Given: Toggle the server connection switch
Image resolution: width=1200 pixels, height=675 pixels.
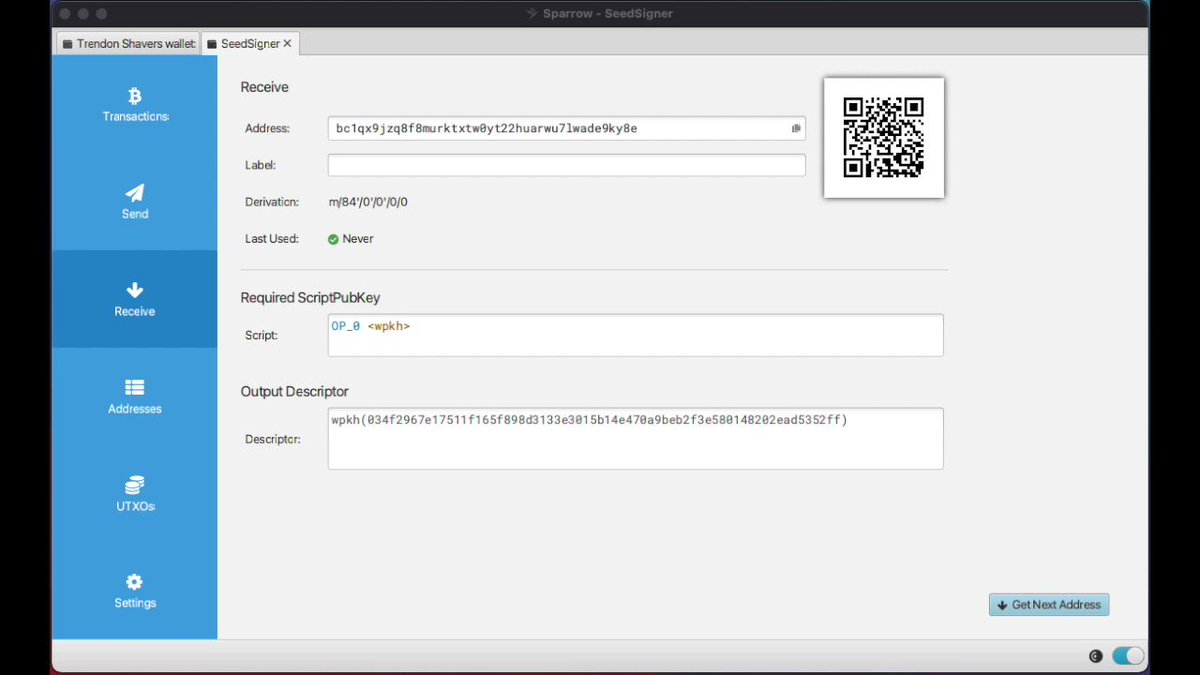Looking at the screenshot, I should click(x=1128, y=656).
